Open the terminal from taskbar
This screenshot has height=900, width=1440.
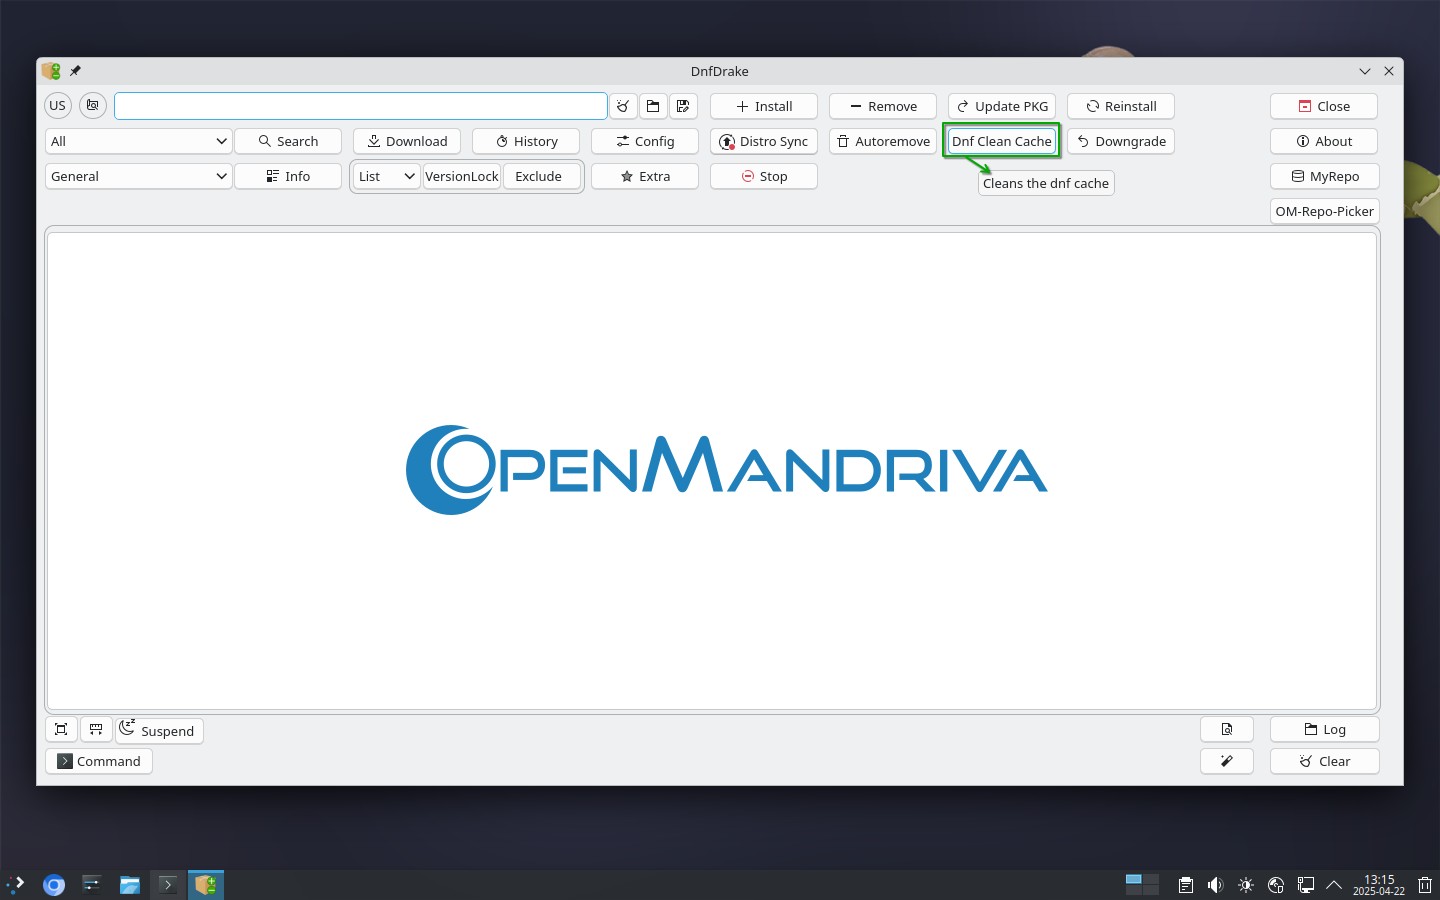[168, 884]
